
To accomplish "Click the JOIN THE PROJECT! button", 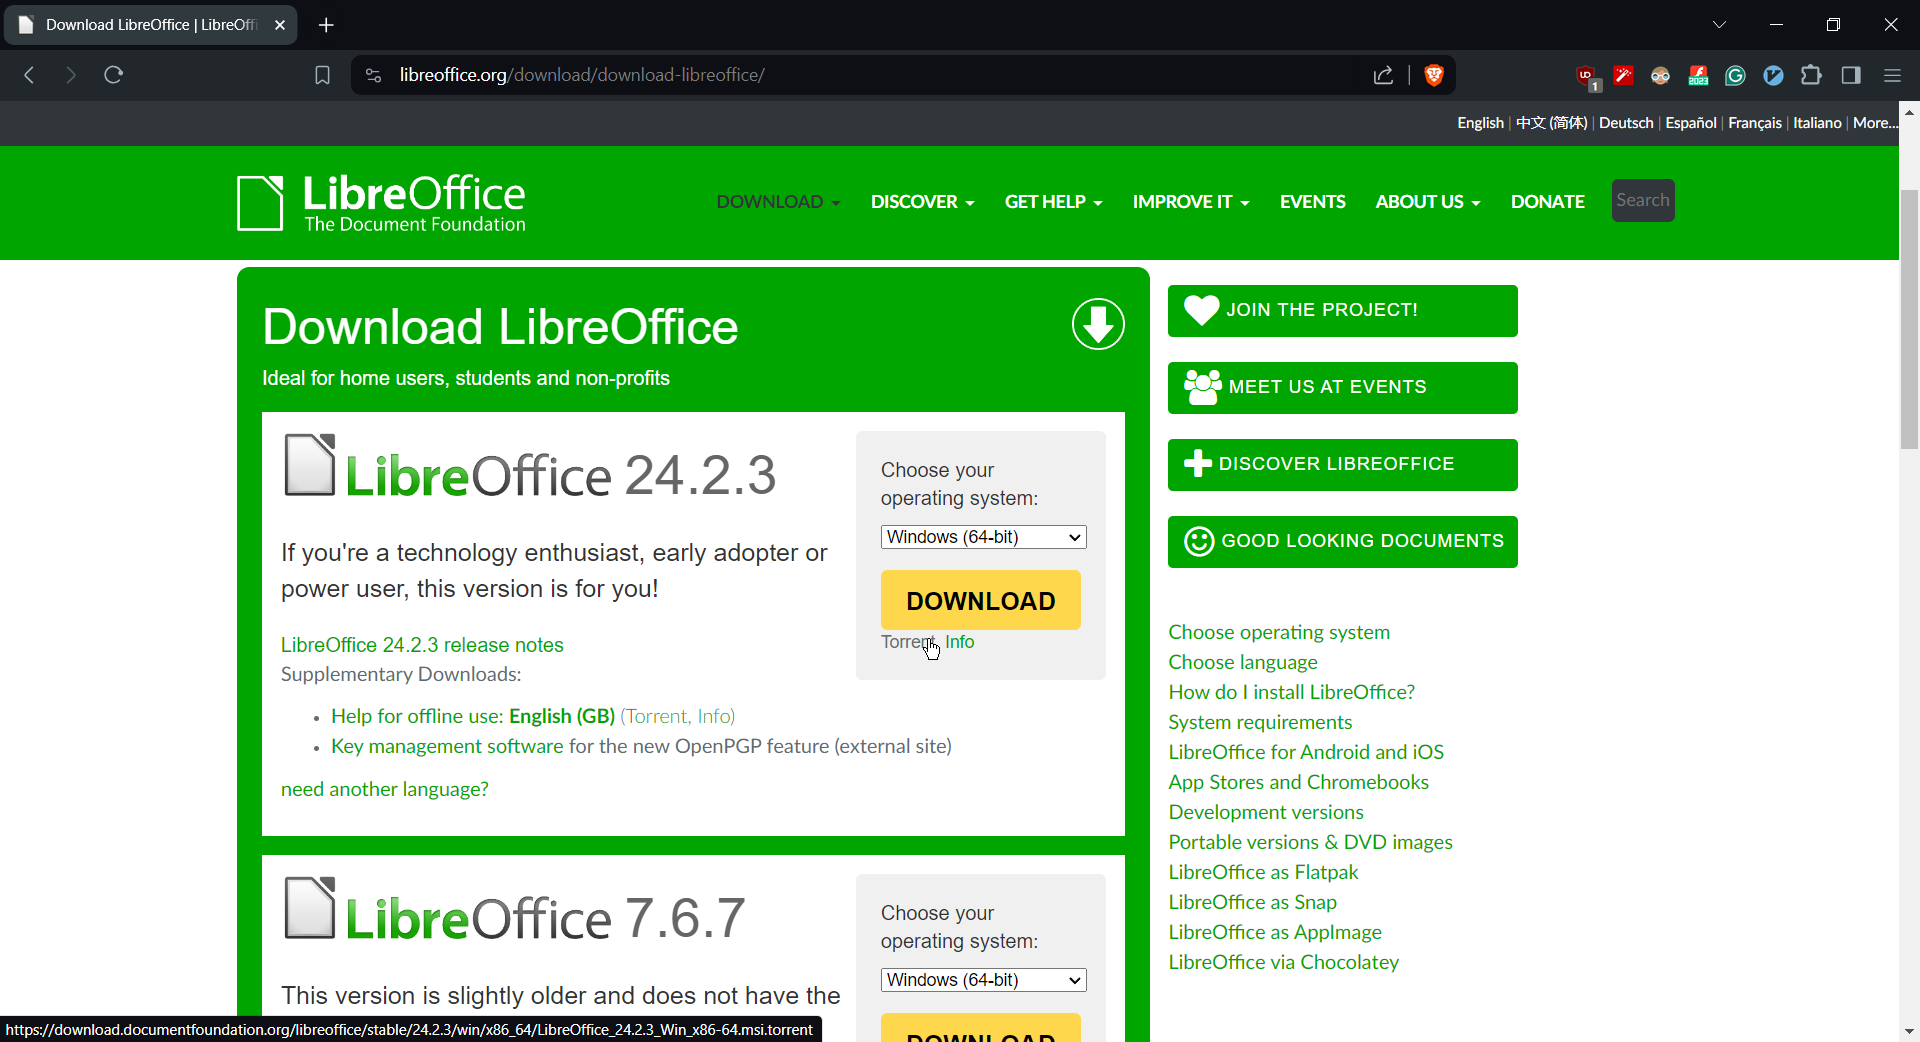I will (x=1343, y=311).
